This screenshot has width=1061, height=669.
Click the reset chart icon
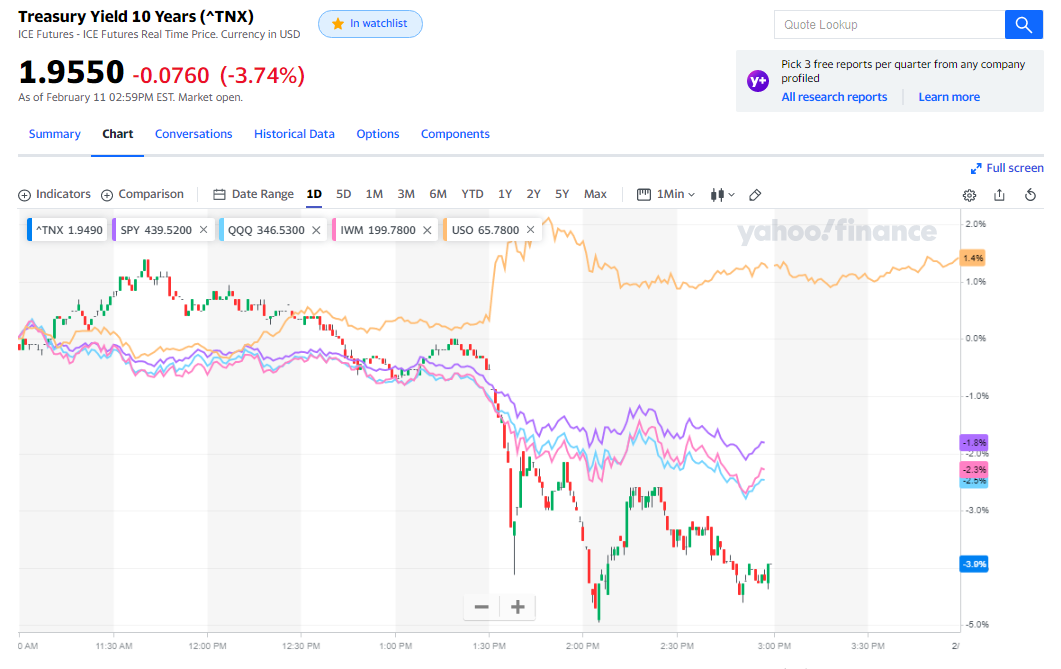click(1030, 195)
